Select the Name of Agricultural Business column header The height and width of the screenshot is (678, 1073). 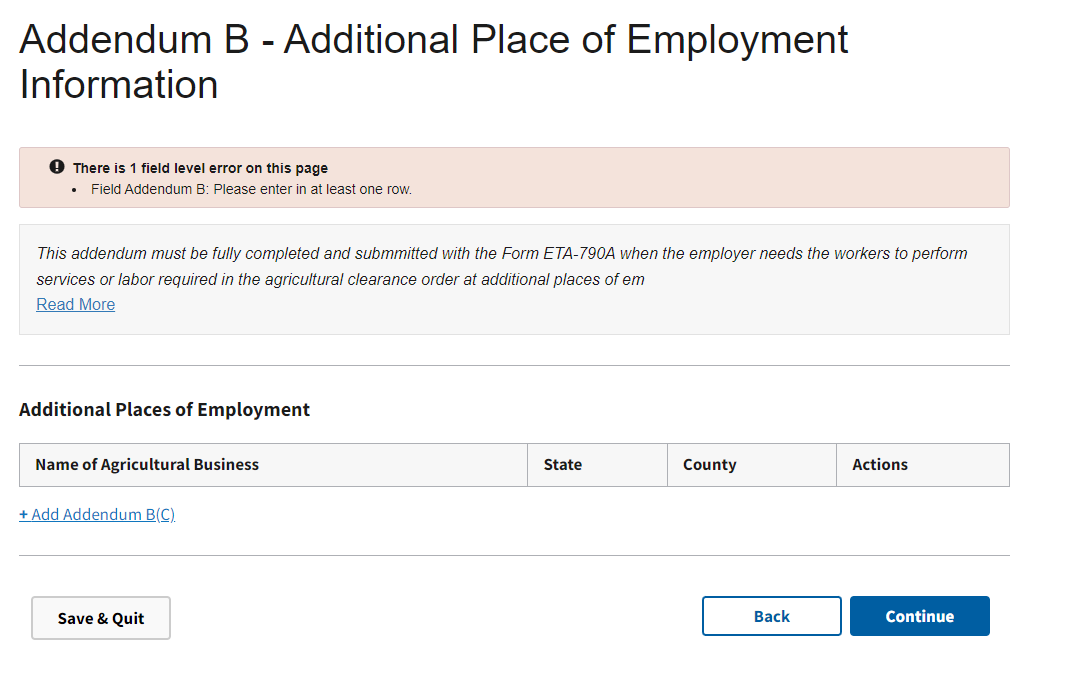pos(147,464)
